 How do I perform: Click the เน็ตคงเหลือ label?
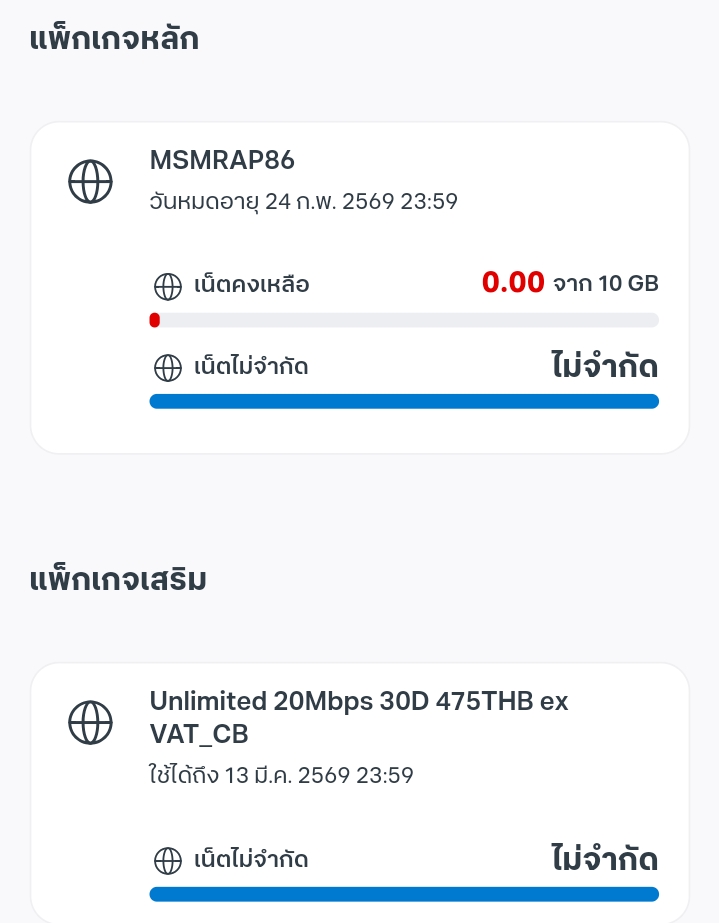(x=251, y=286)
